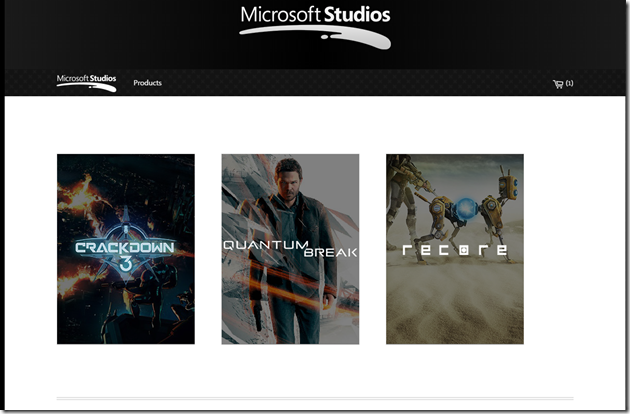Click the cart item count (1)
Viewport: 630px width, 414px height.
pos(569,83)
